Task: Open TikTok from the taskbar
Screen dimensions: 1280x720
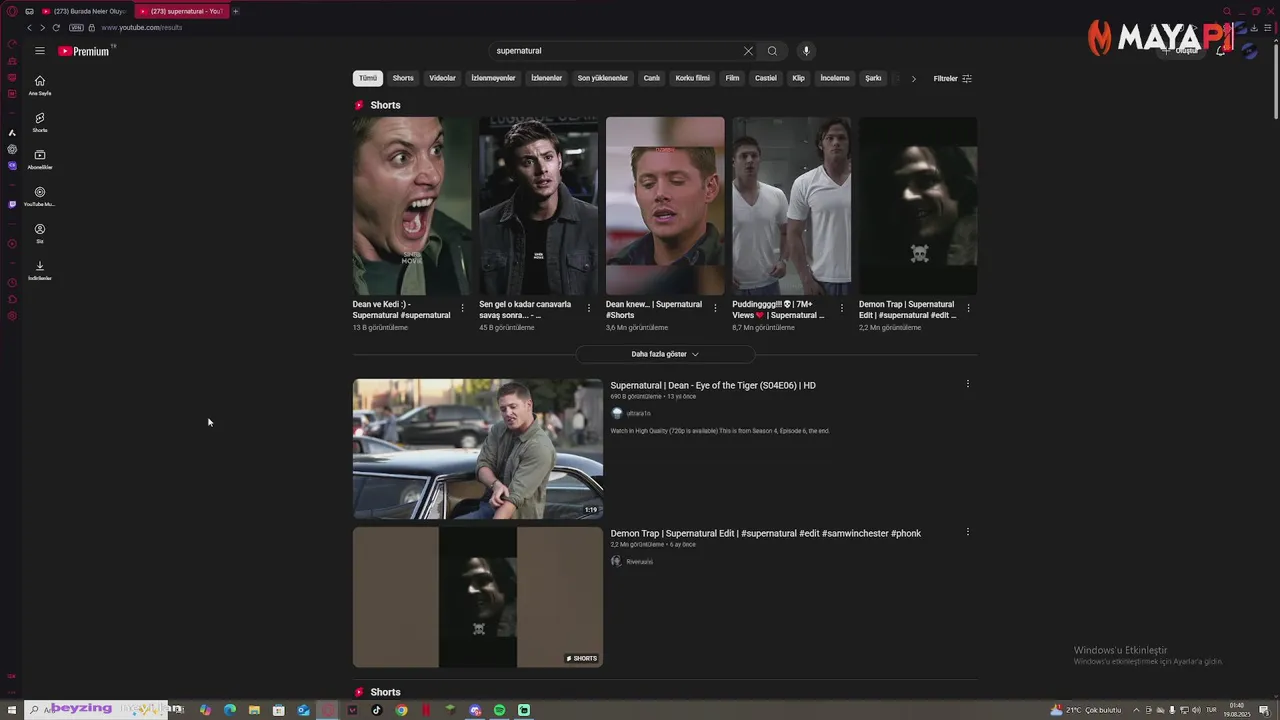Action: [377, 710]
